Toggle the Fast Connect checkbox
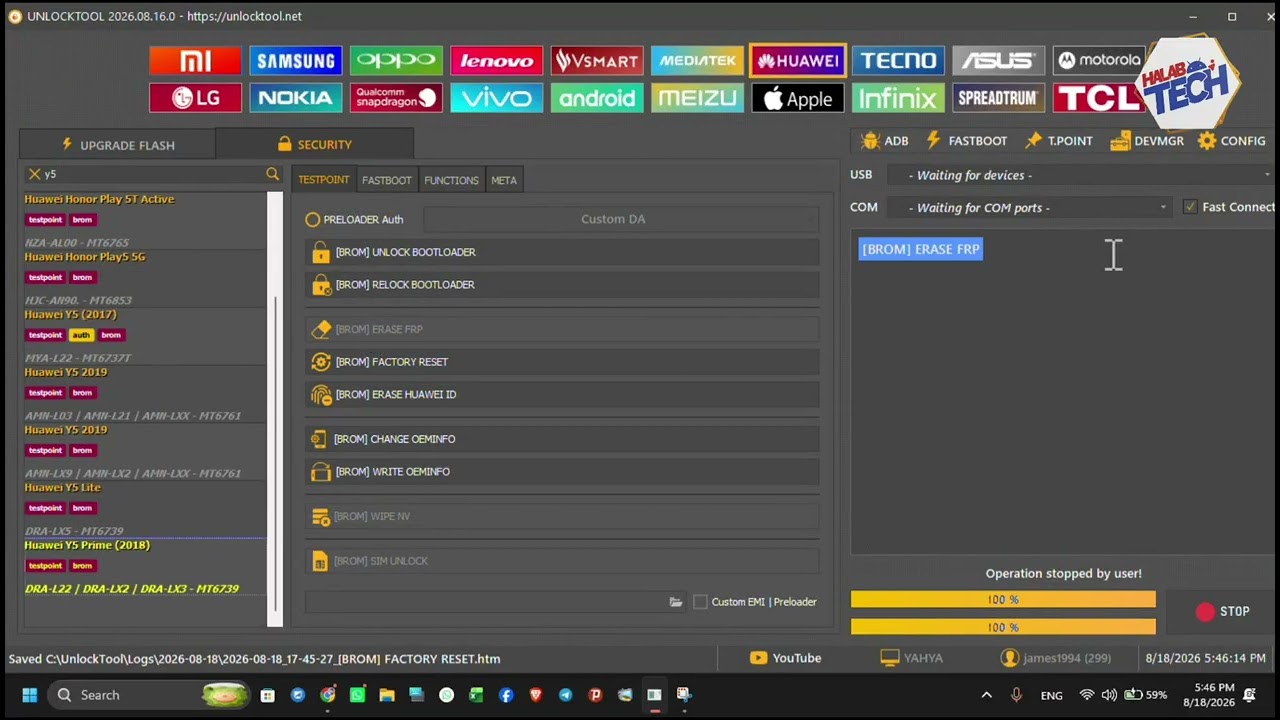The height and width of the screenshot is (720, 1280). pos(1189,207)
